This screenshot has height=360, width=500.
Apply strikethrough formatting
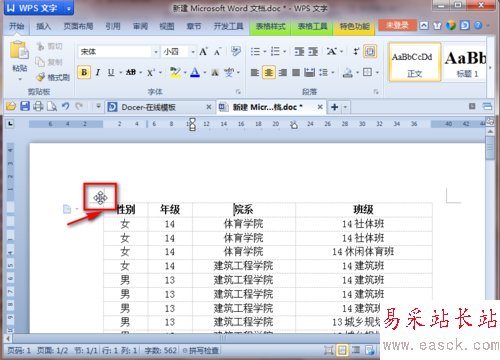point(131,72)
